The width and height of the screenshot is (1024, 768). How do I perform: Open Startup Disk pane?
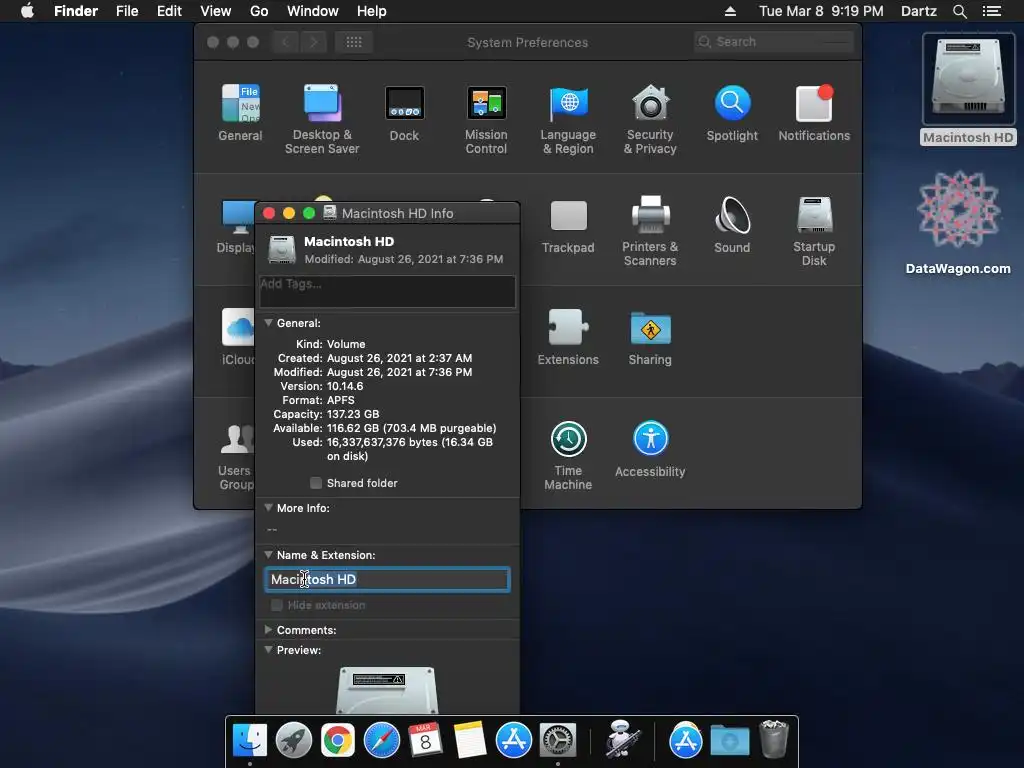tap(814, 231)
